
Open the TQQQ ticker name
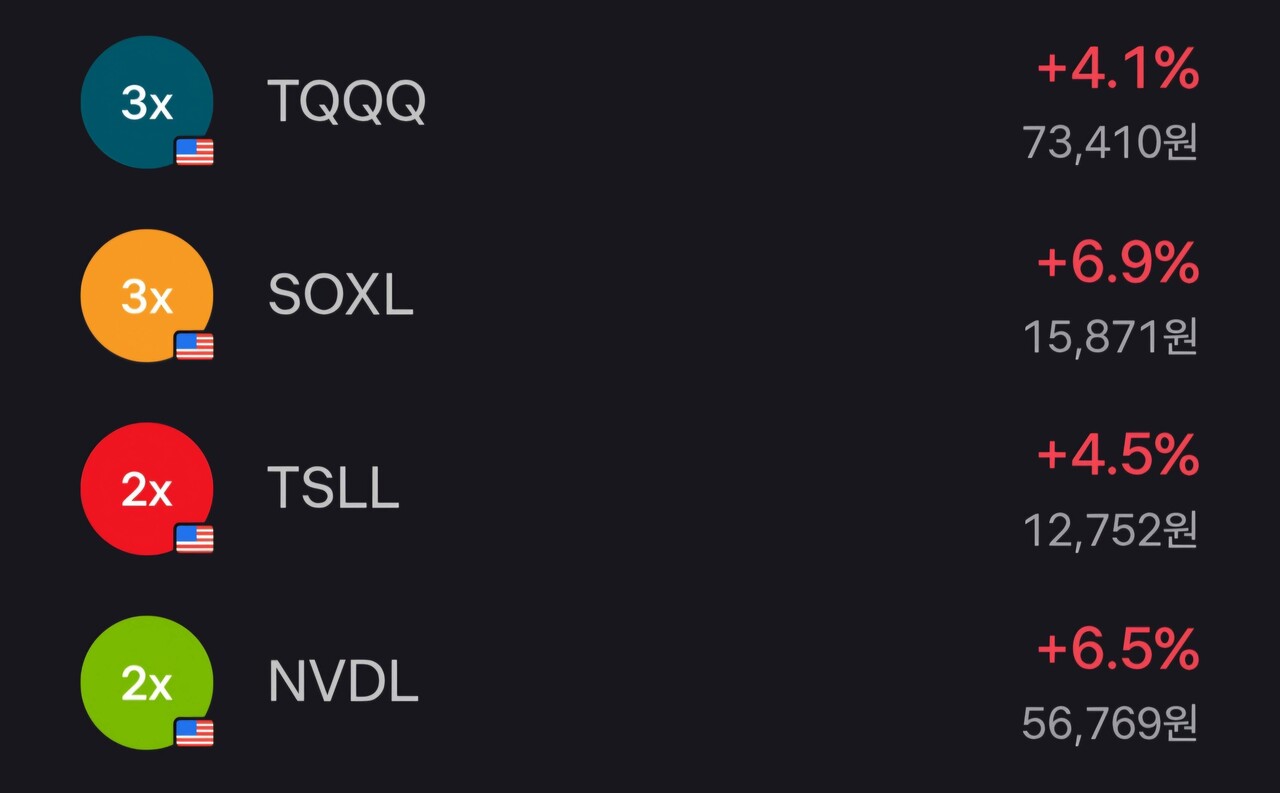pyautogui.click(x=347, y=102)
